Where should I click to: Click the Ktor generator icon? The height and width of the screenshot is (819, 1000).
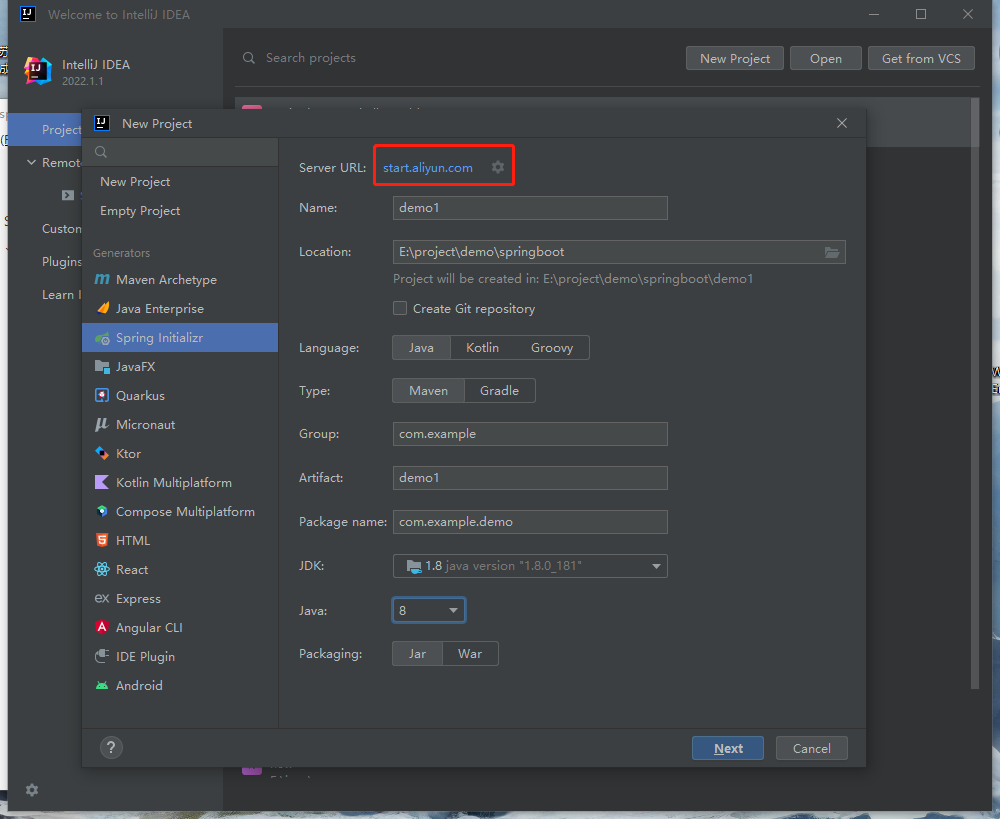[x=102, y=454]
